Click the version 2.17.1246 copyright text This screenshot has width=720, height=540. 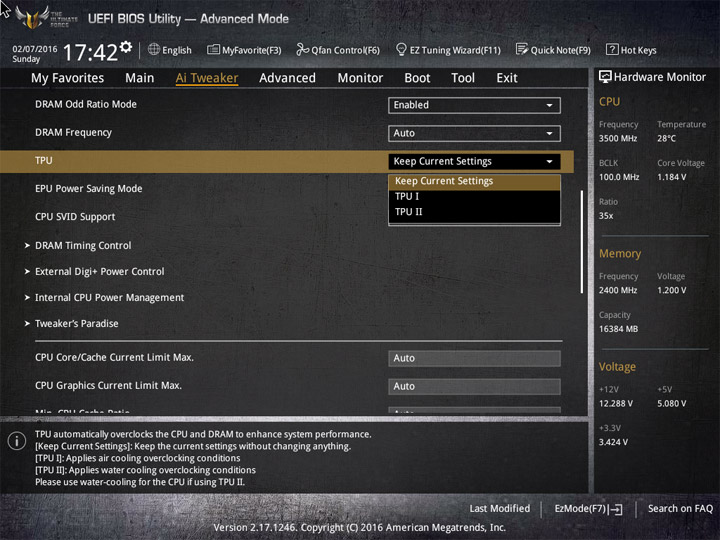(360, 528)
